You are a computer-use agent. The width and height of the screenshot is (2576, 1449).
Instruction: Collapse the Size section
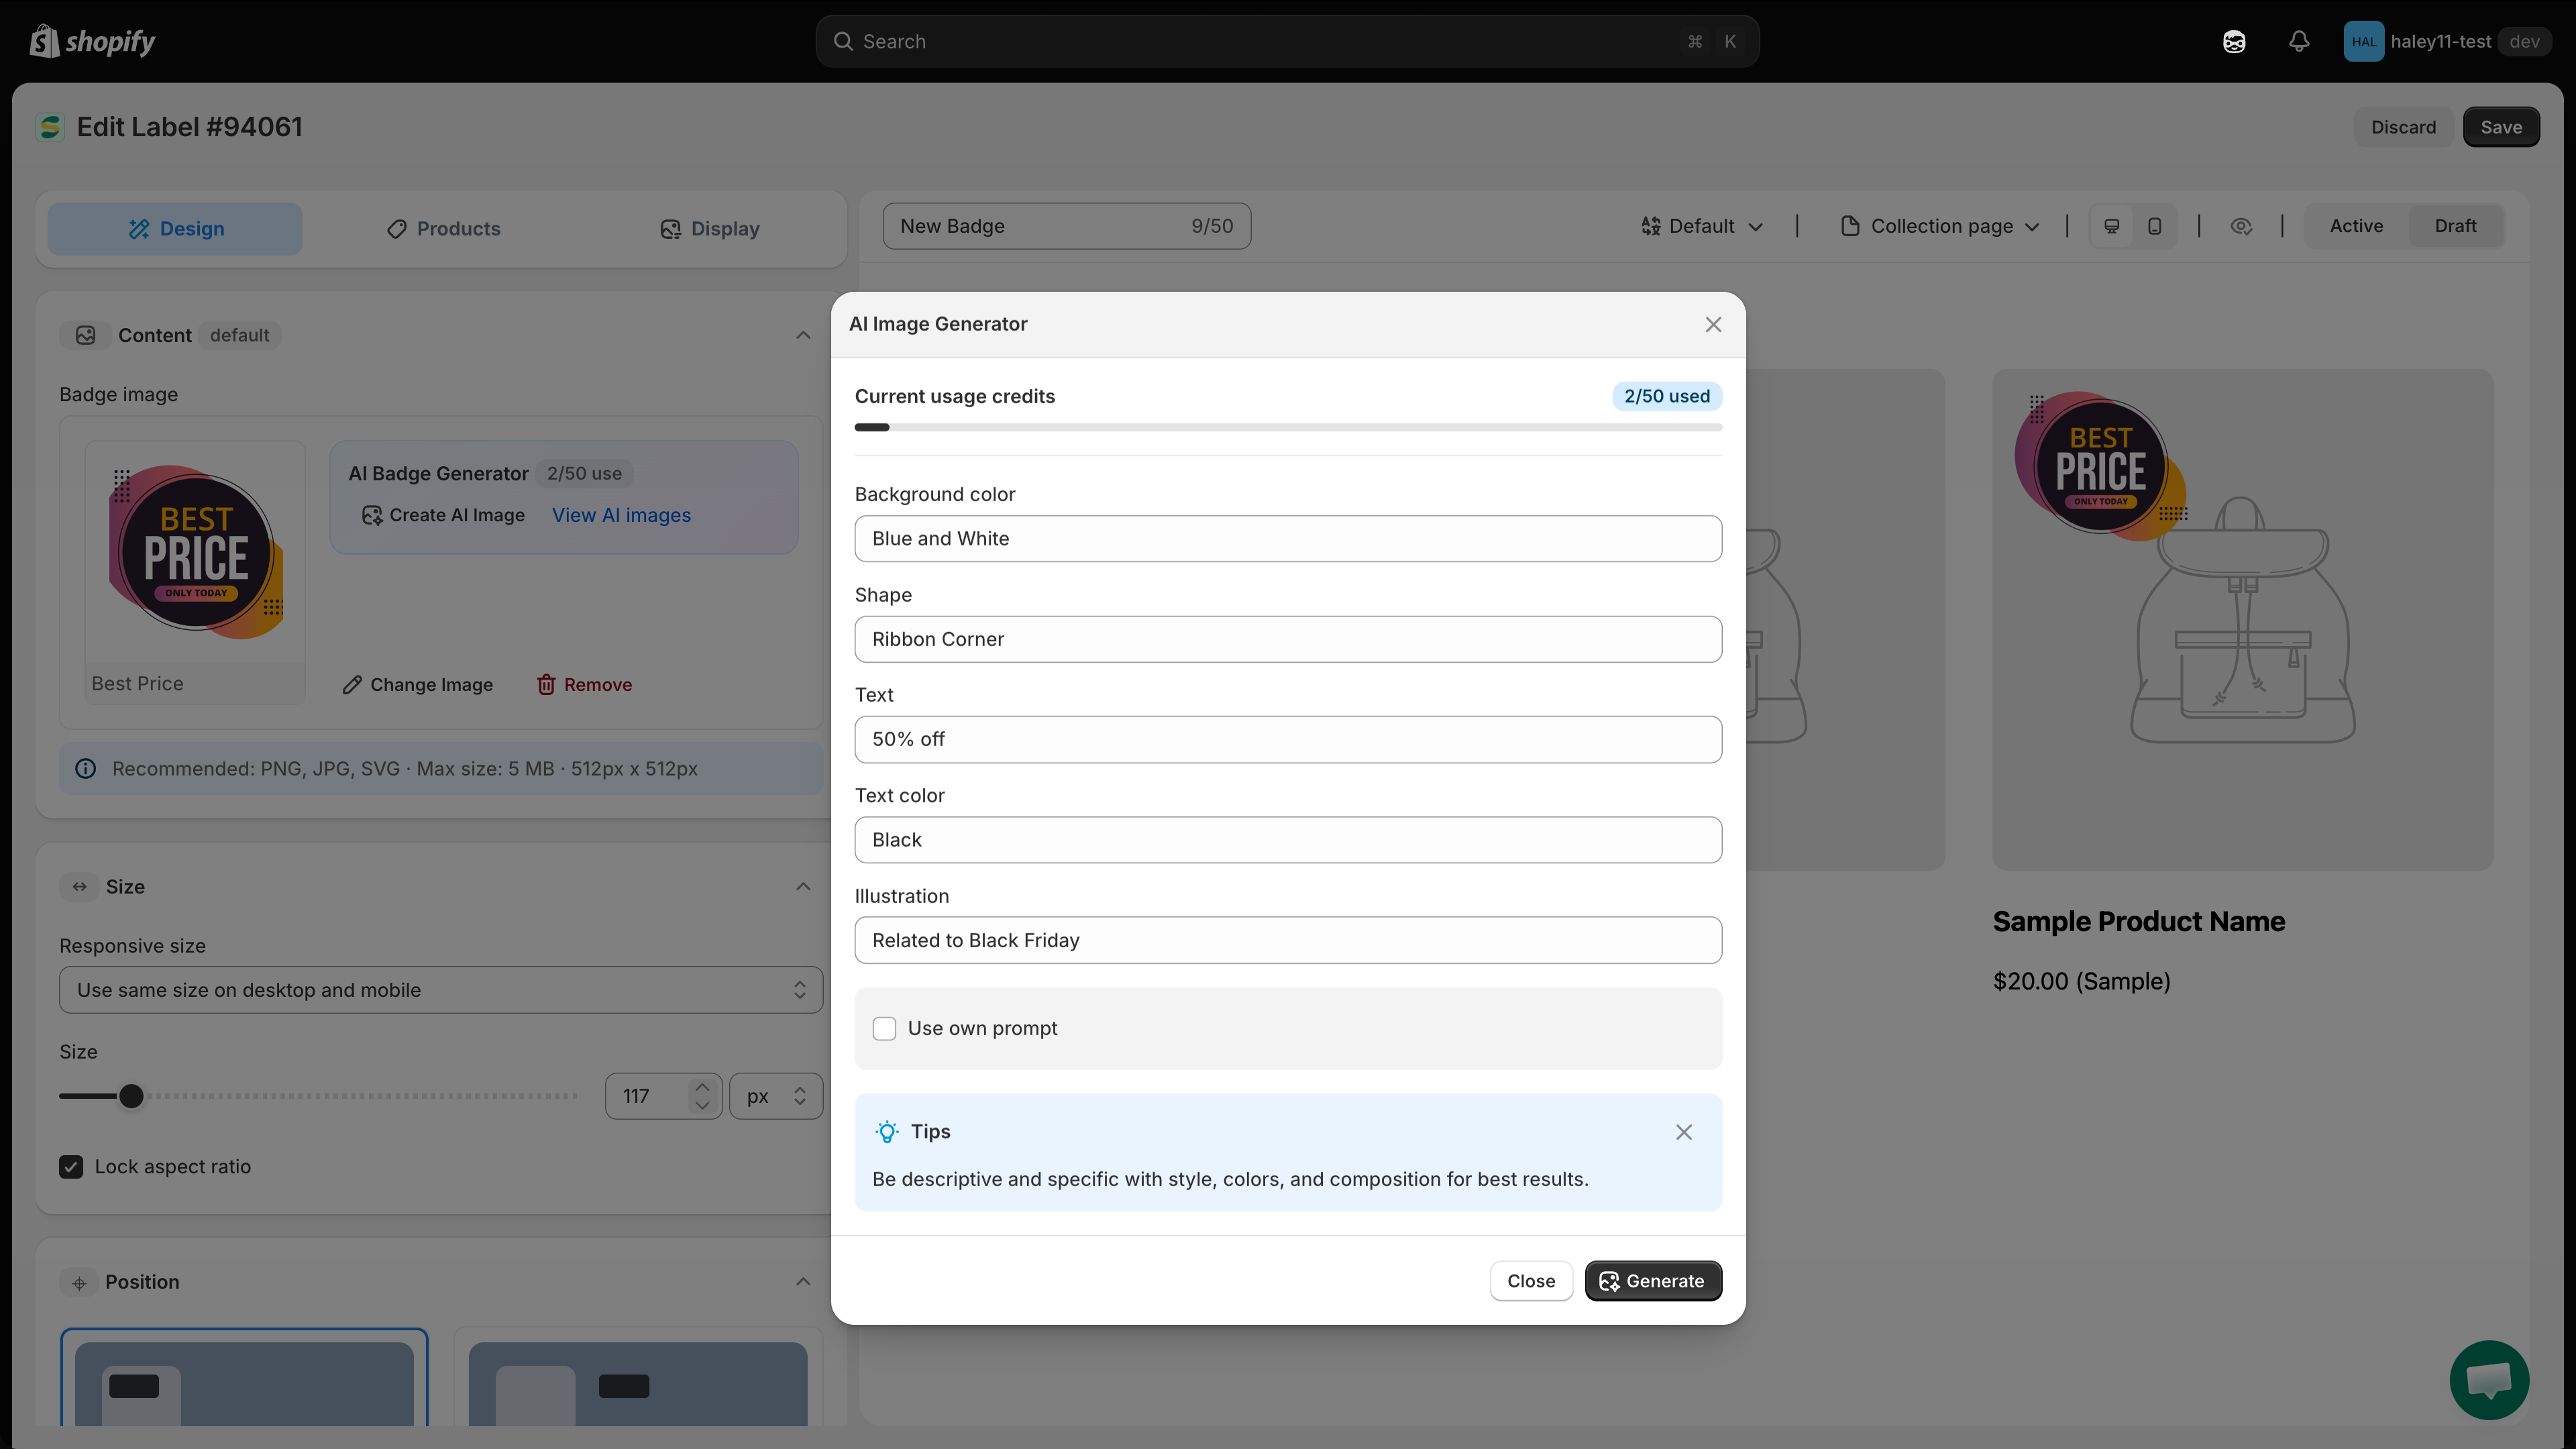pos(803,886)
